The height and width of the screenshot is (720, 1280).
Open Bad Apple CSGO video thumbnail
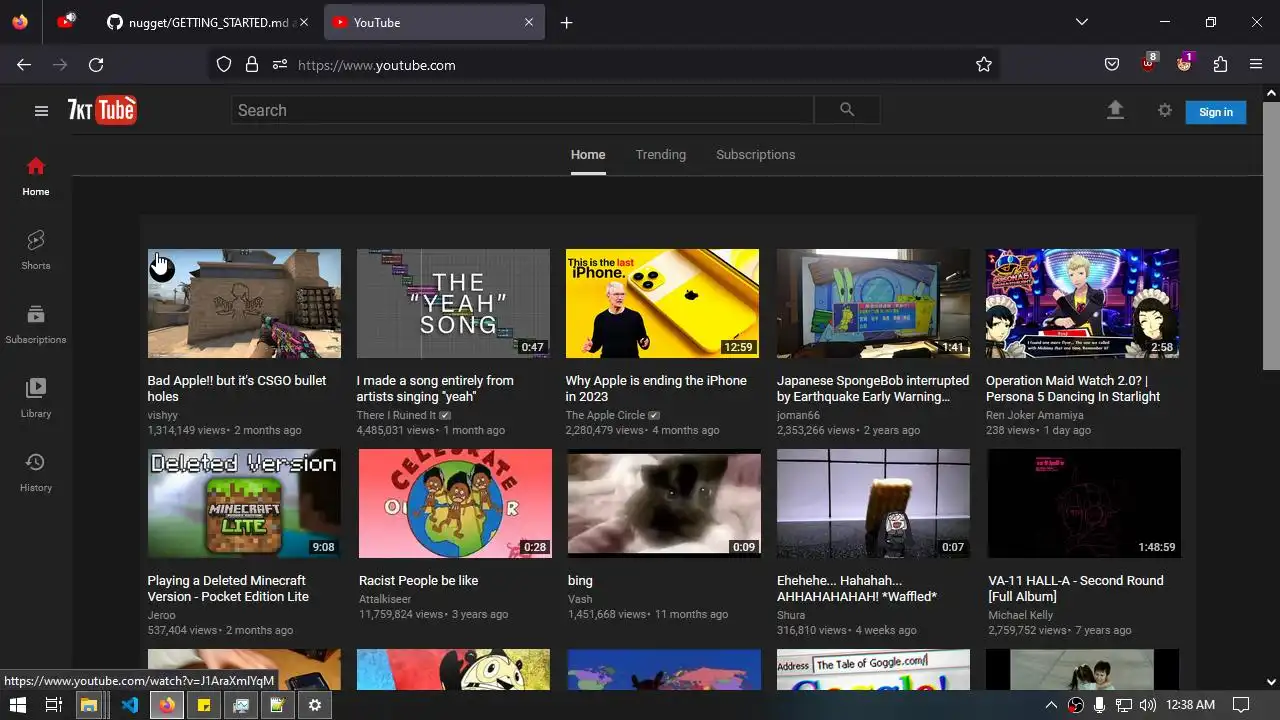pos(244,303)
